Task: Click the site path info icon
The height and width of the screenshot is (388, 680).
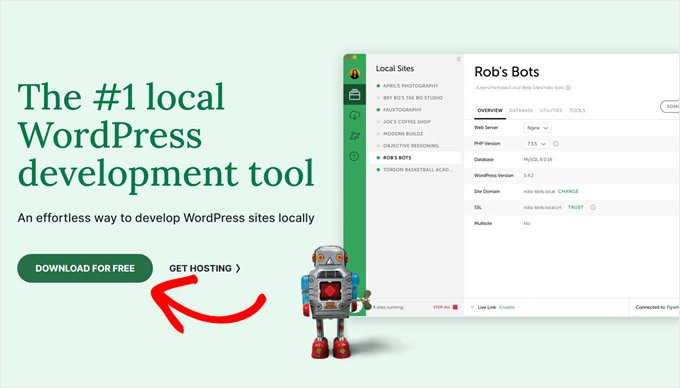Action: [x=568, y=88]
